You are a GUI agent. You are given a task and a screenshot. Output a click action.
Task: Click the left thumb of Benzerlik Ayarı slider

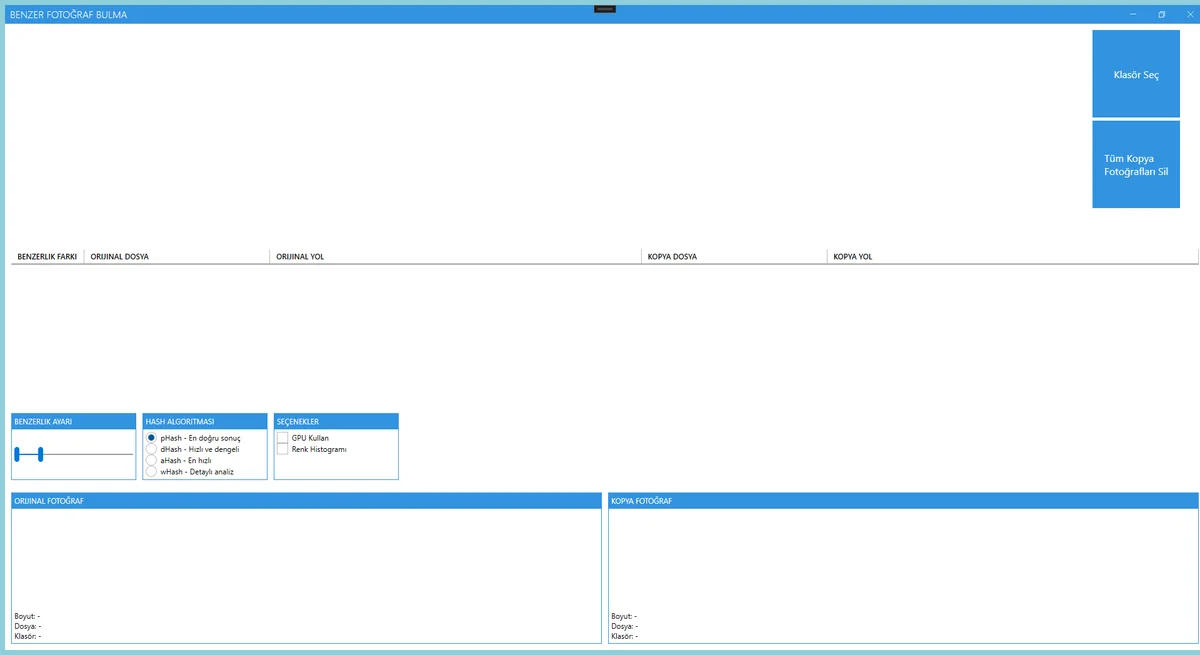point(17,454)
